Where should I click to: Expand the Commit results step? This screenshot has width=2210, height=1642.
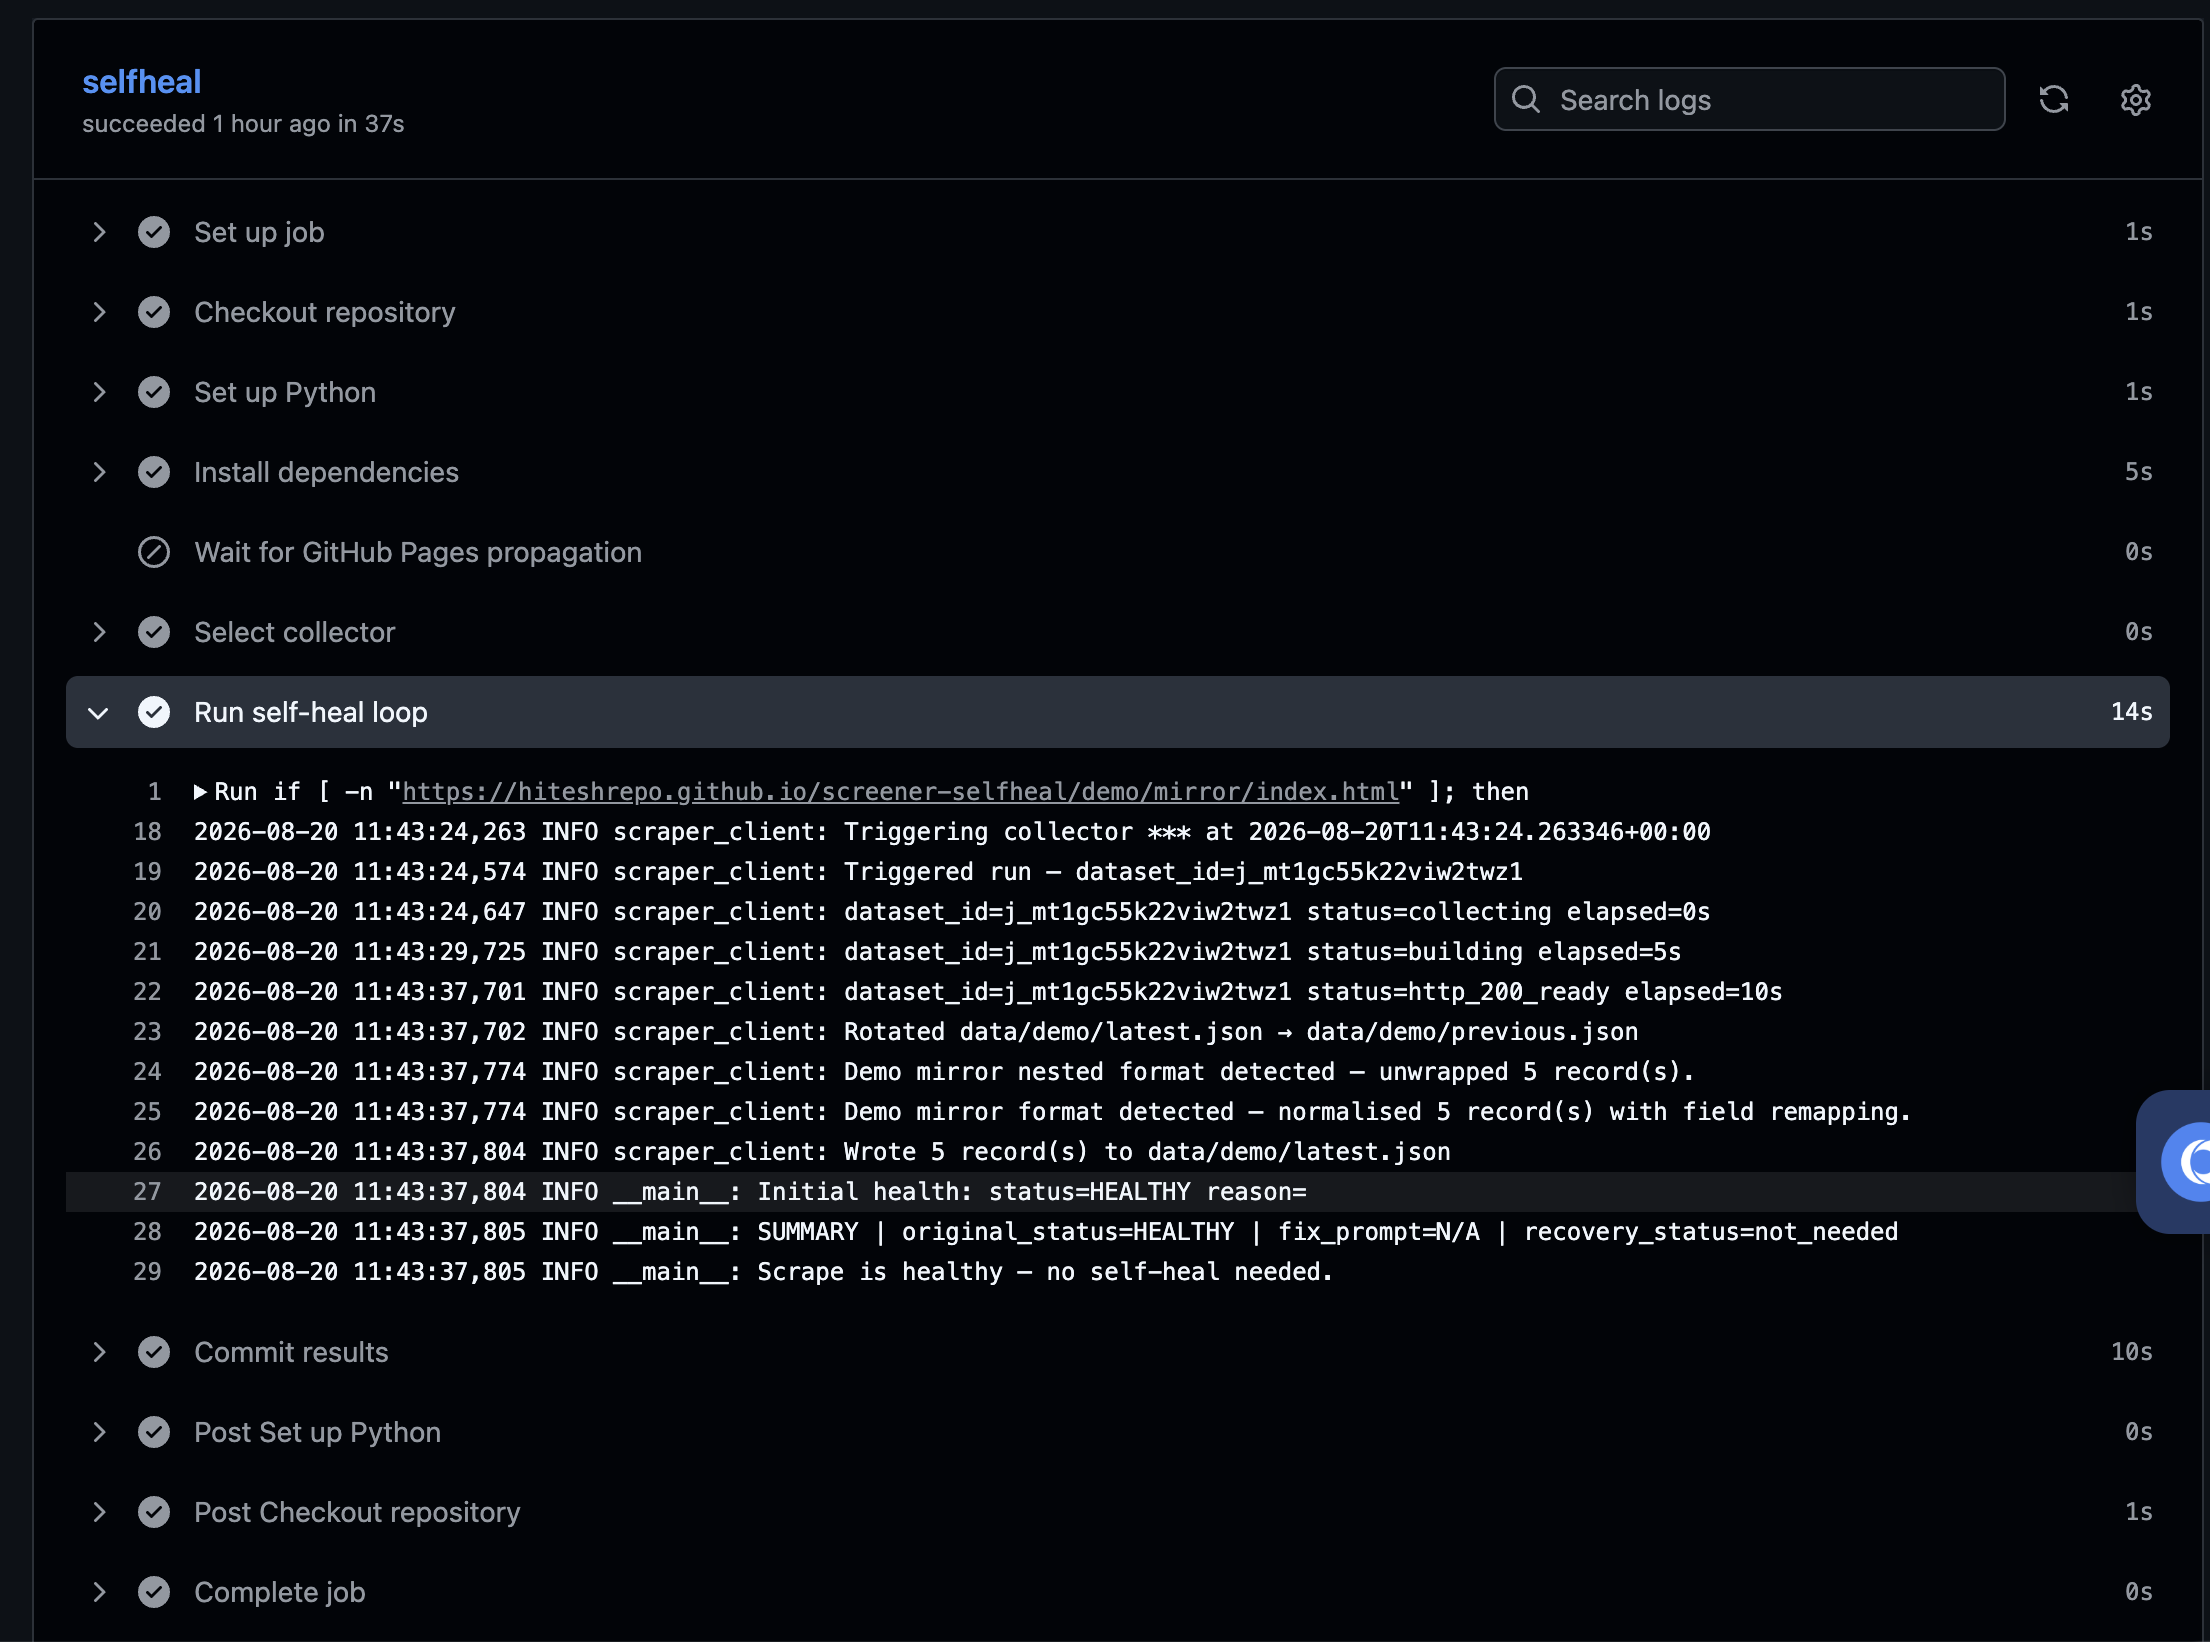click(x=99, y=1352)
